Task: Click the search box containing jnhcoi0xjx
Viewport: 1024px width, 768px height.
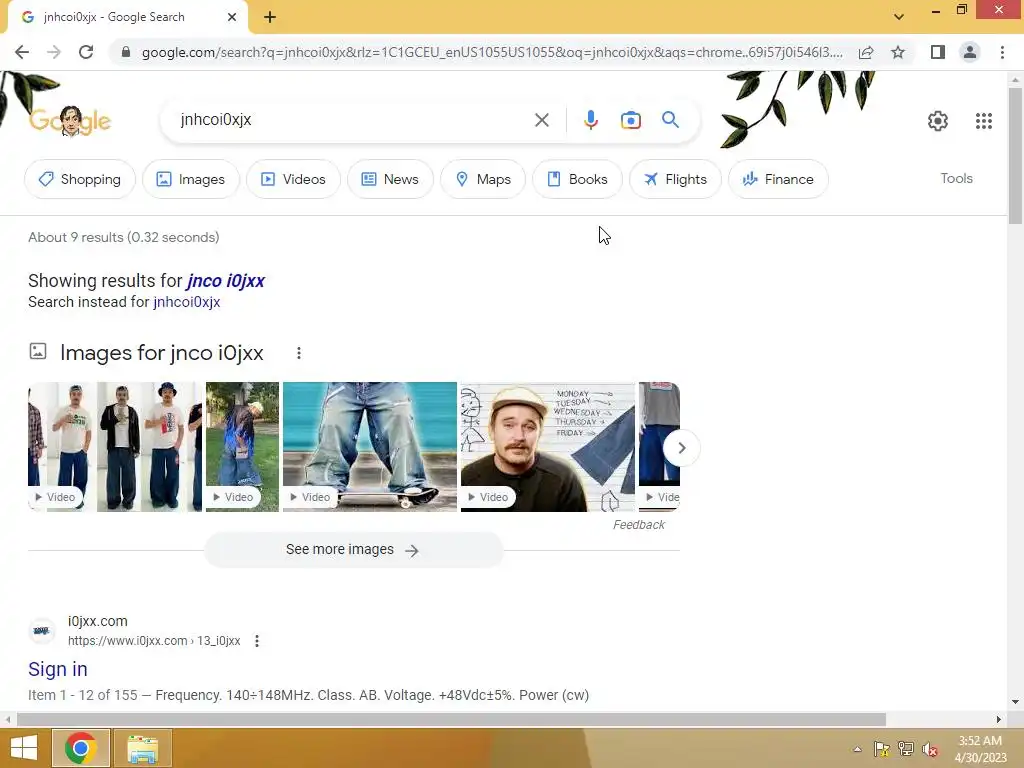Action: pos(353,120)
